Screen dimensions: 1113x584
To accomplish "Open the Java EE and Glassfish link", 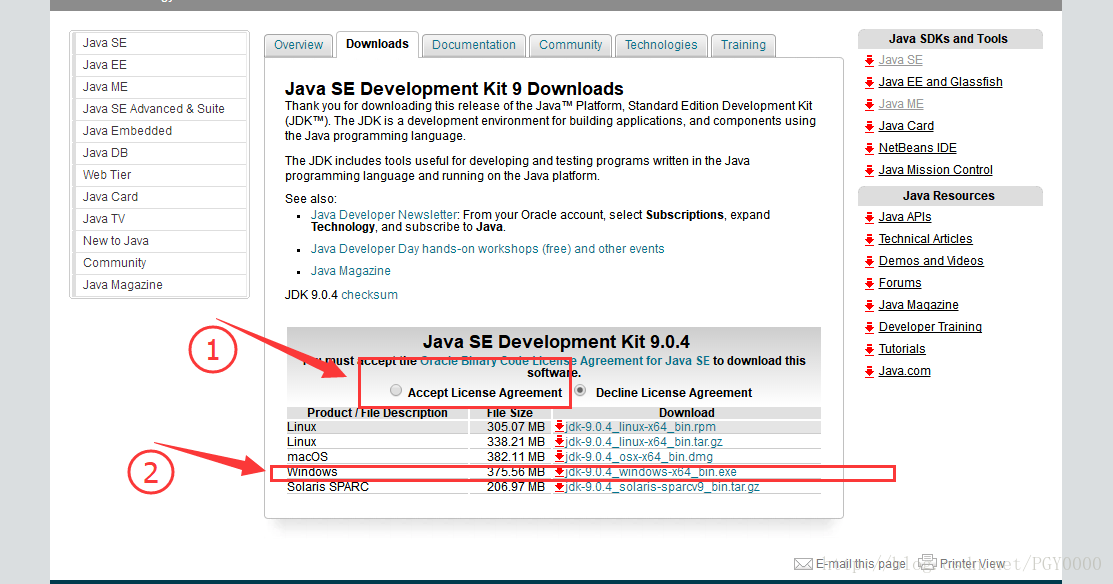I will point(941,82).
